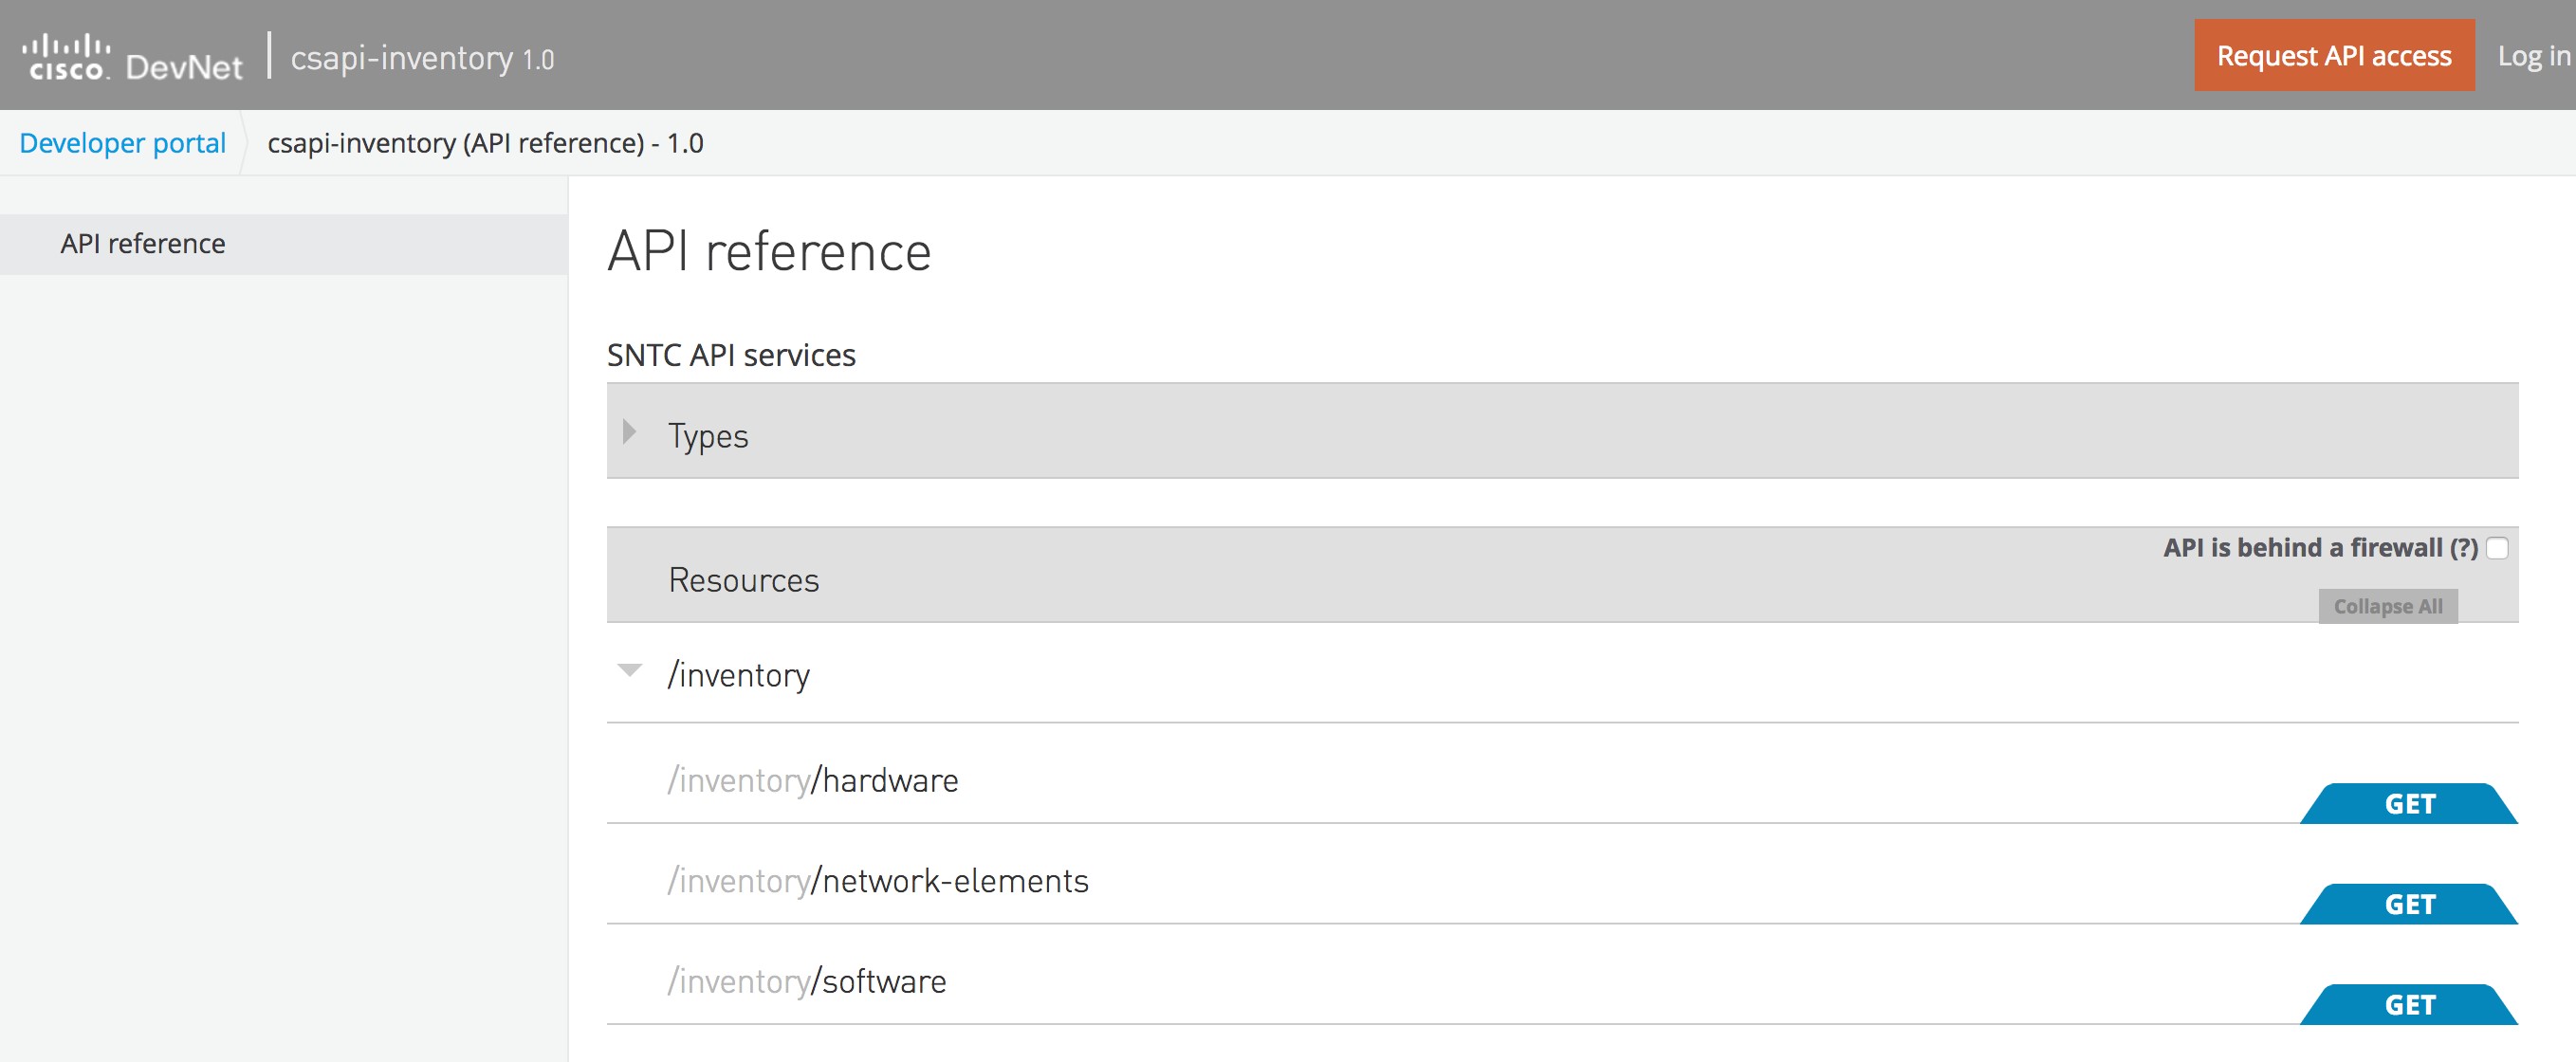Screen dimensions: 2576x1062
Task: Click the /inventory/hardware resource row
Action: coord(815,780)
